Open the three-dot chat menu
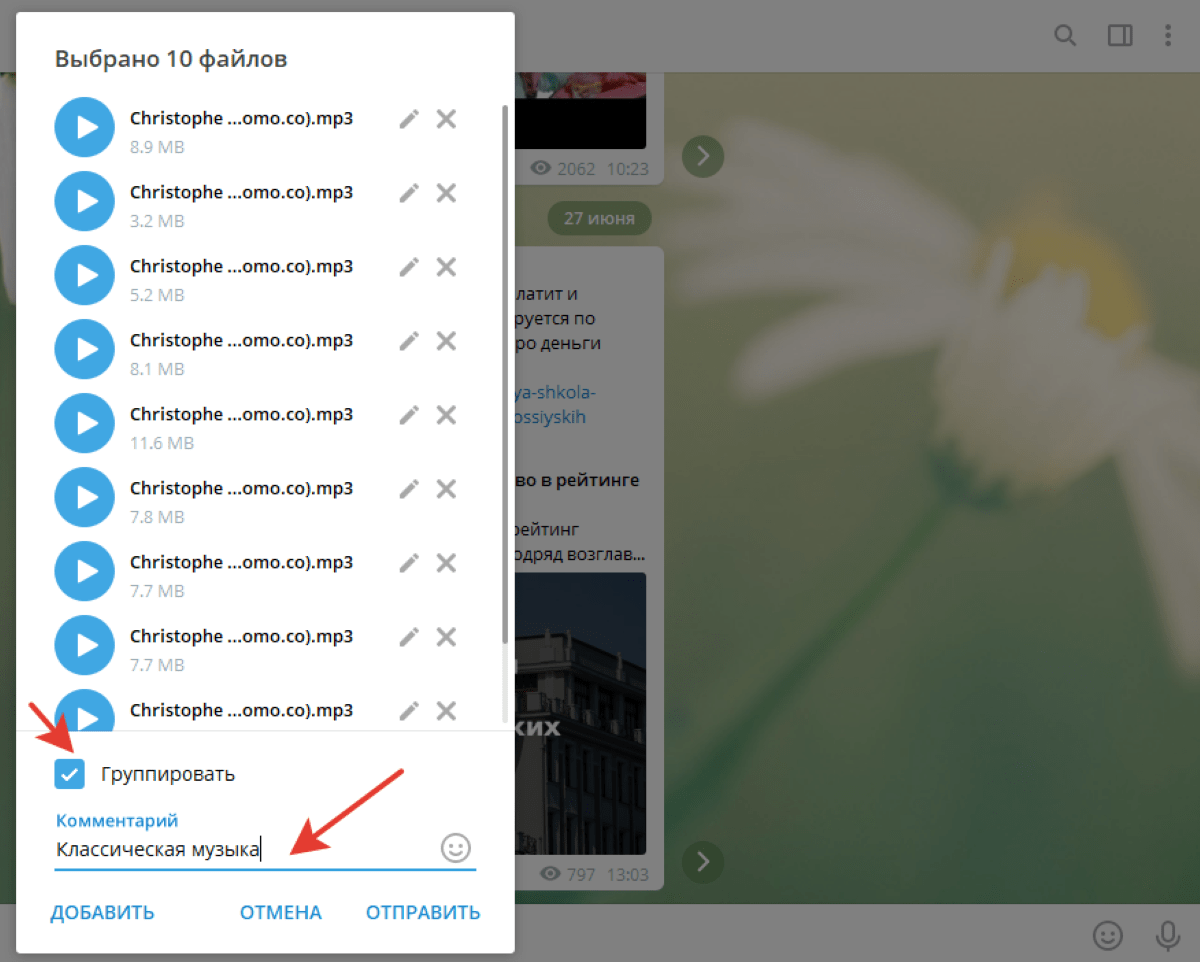Screen dimensions: 1200x962 coord(1168,36)
